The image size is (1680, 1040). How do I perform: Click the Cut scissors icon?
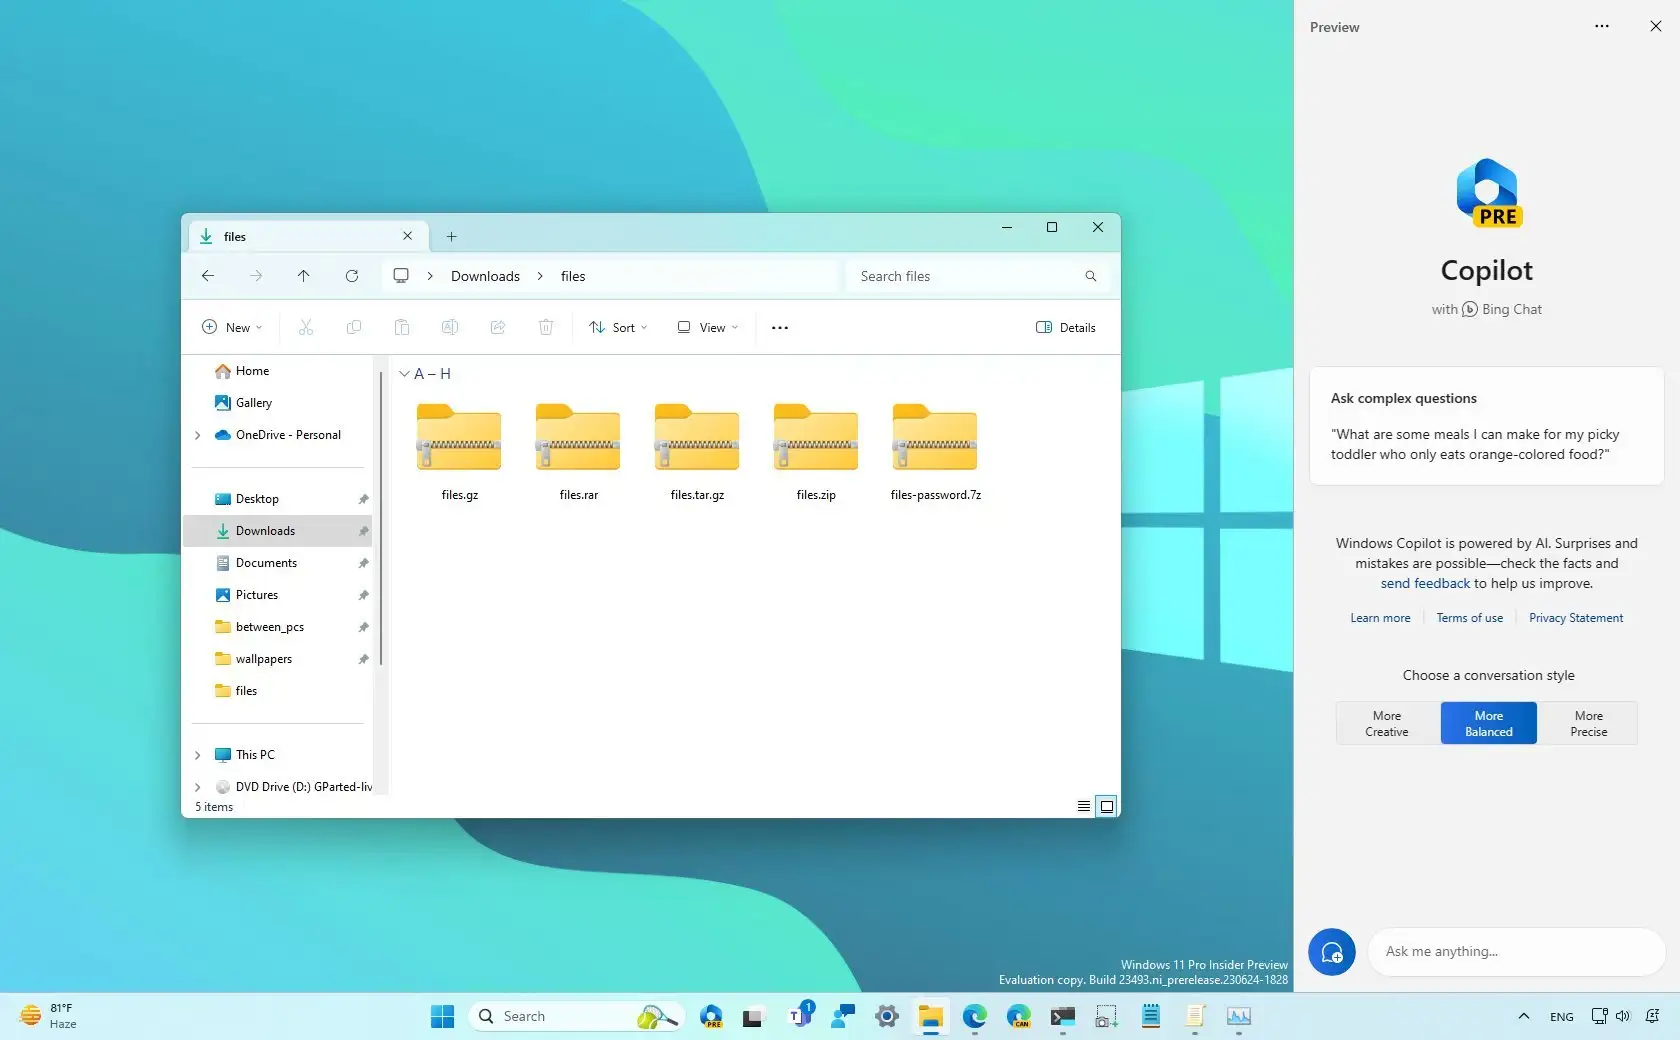pos(306,327)
